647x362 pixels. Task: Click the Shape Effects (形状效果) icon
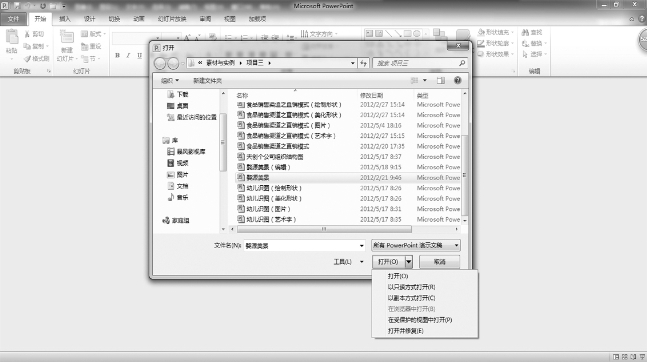point(481,54)
